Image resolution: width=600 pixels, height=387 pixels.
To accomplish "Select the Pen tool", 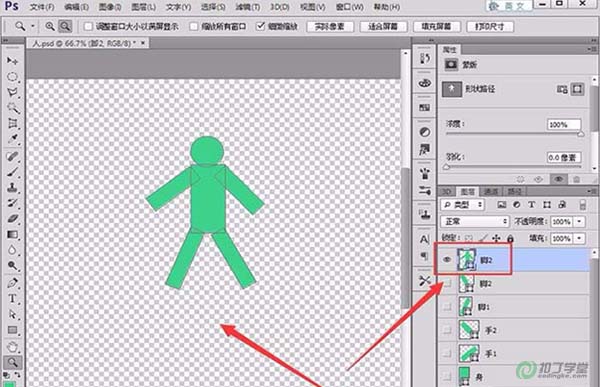I will [12, 283].
